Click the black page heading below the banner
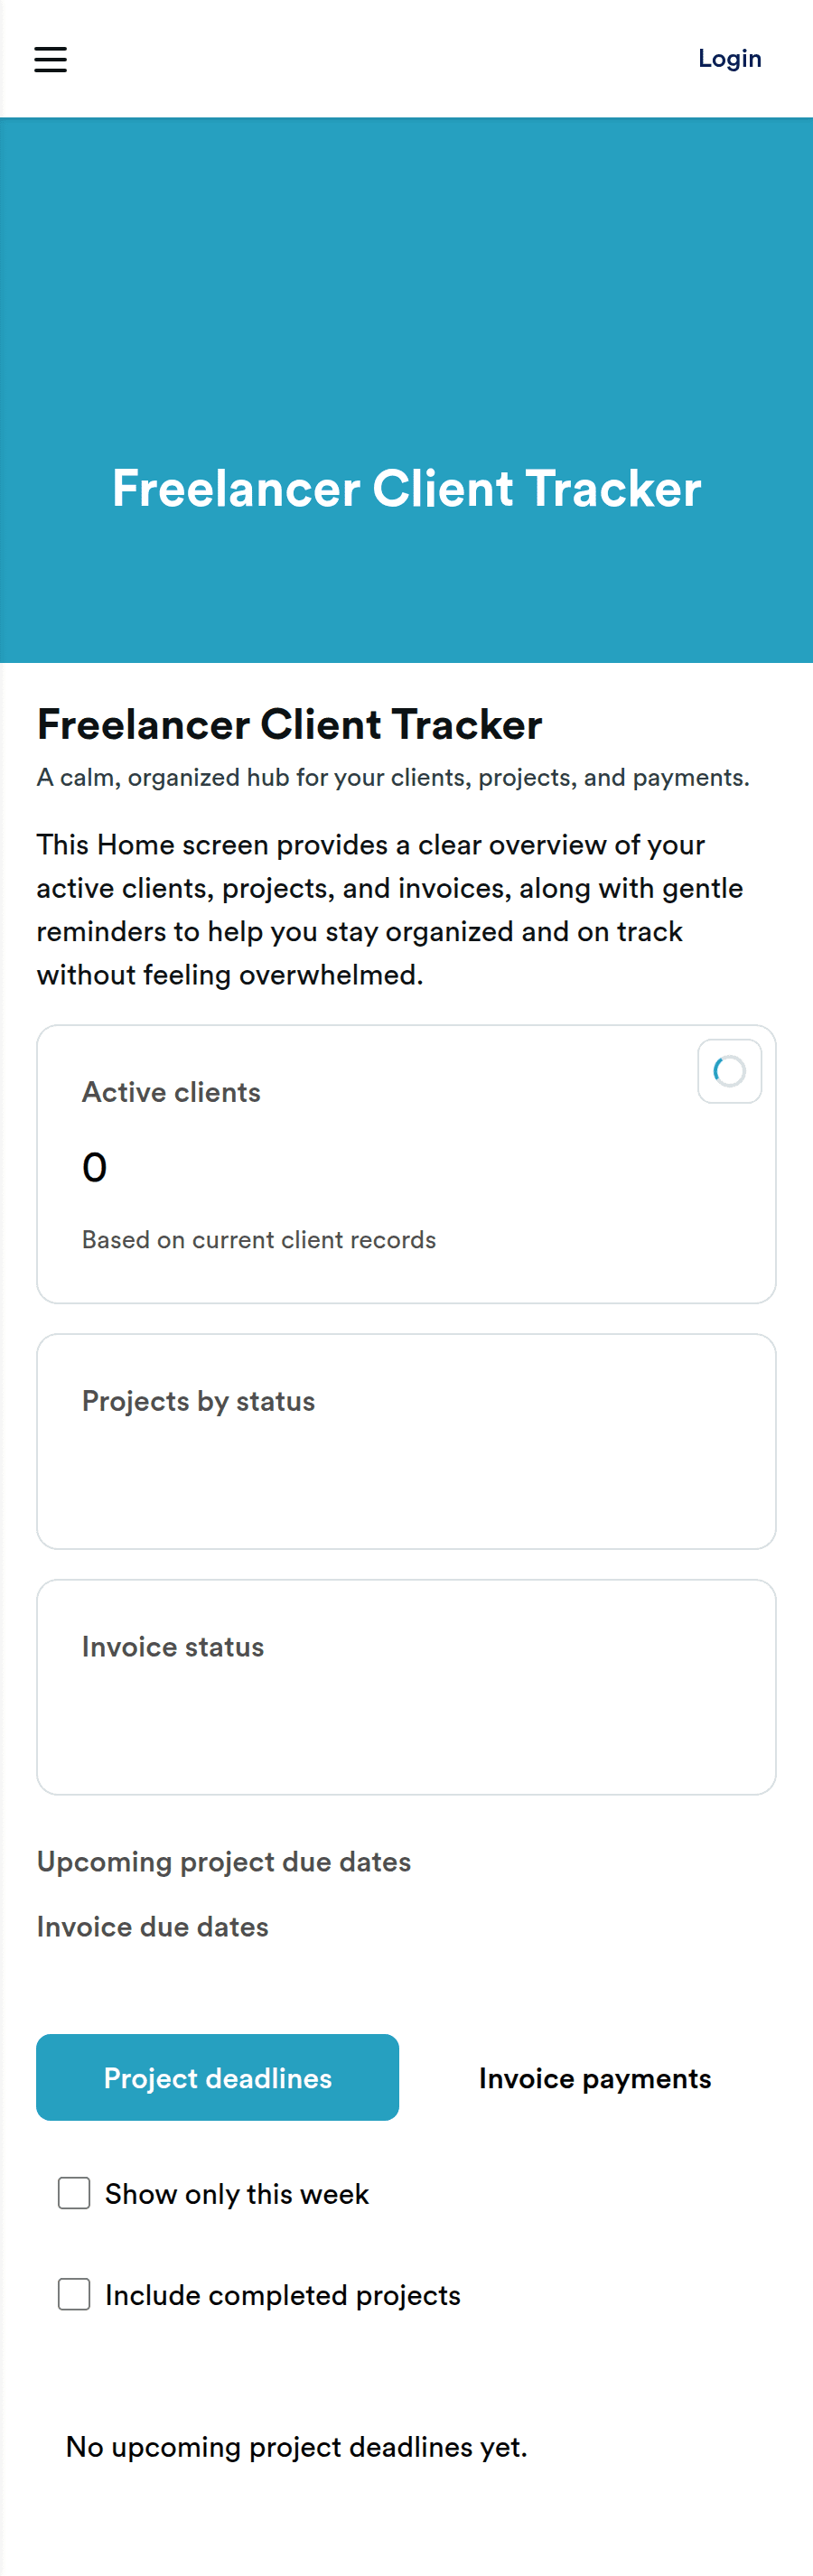 (290, 724)
